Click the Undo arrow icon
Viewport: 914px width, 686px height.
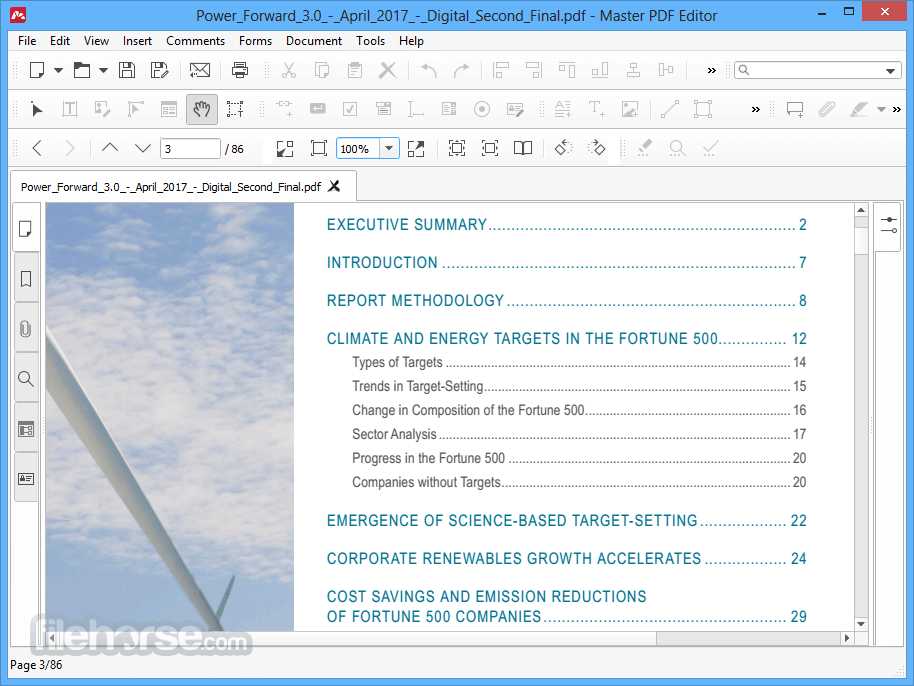click(x=429, y=71)
